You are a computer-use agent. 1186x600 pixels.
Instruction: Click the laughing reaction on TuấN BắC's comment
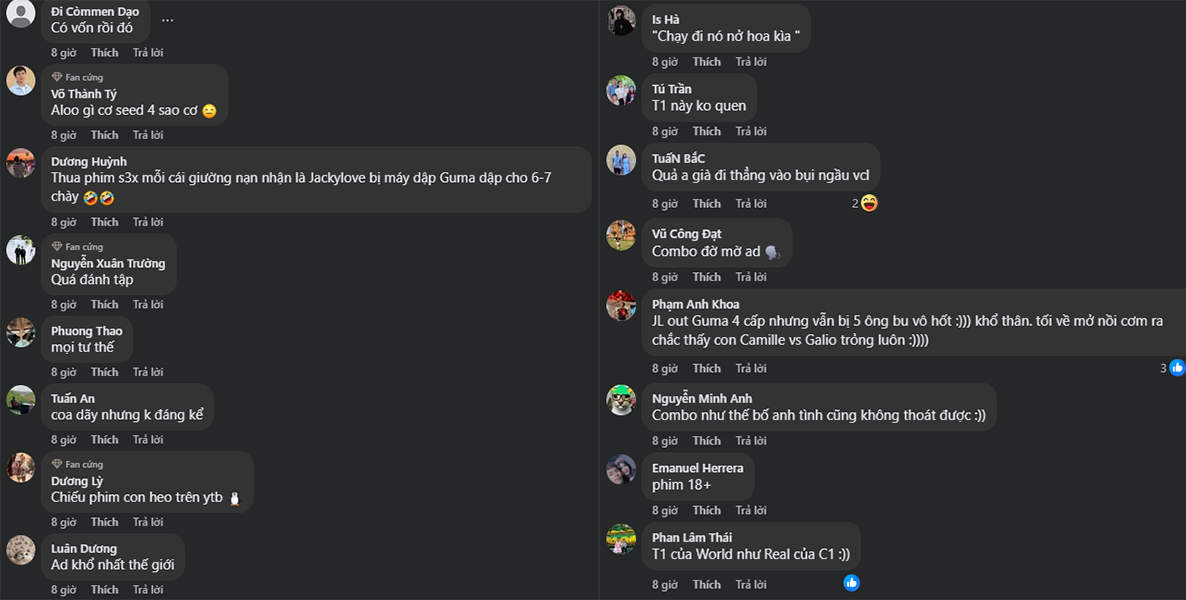869,203
